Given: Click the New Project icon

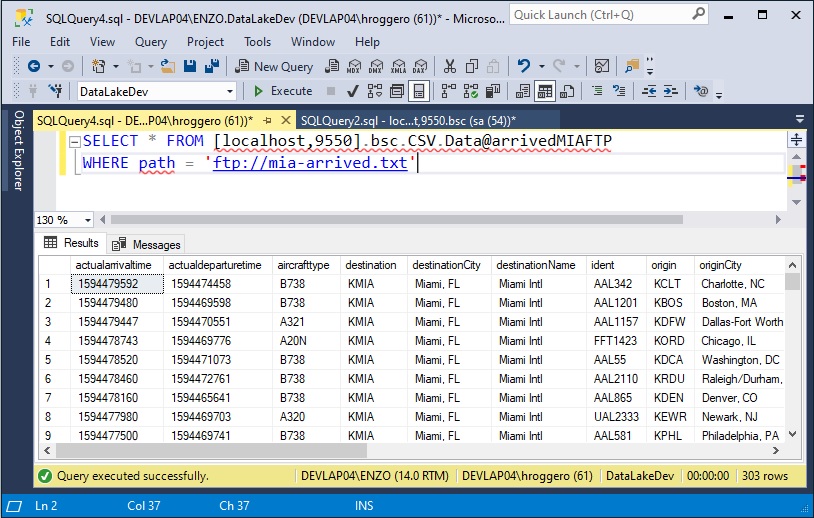Looking at the screenshot, I should click(x=99, y=66).
